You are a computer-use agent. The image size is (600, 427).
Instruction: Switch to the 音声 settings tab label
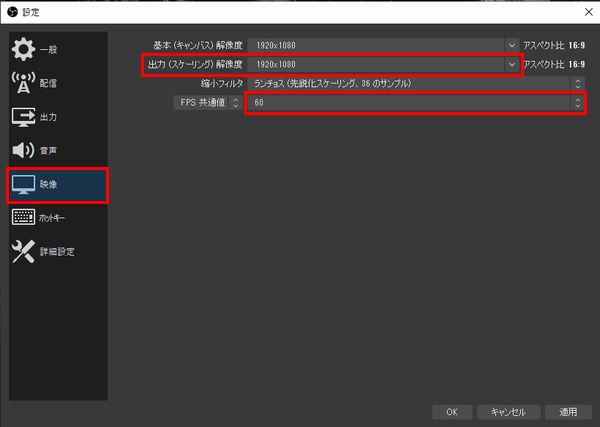point(48,150)
